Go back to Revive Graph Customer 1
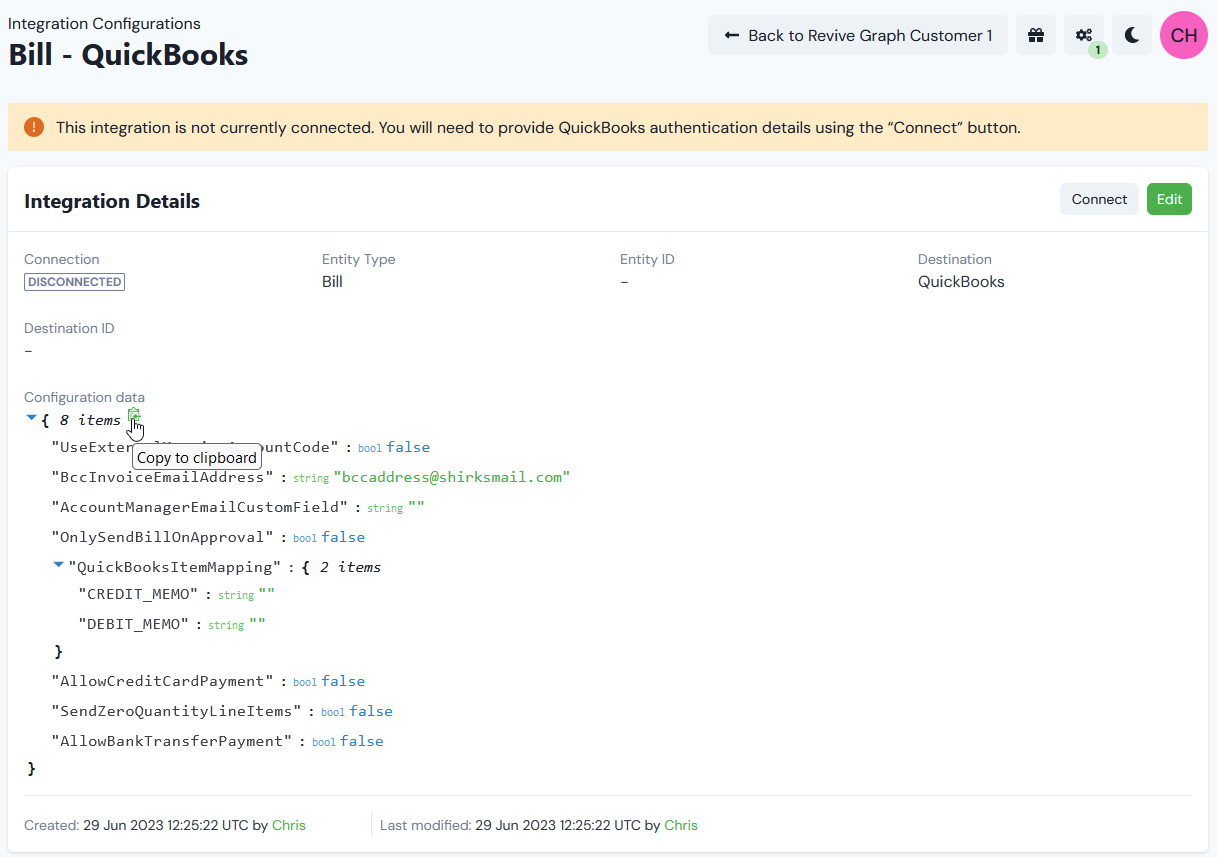 point(858,35)
